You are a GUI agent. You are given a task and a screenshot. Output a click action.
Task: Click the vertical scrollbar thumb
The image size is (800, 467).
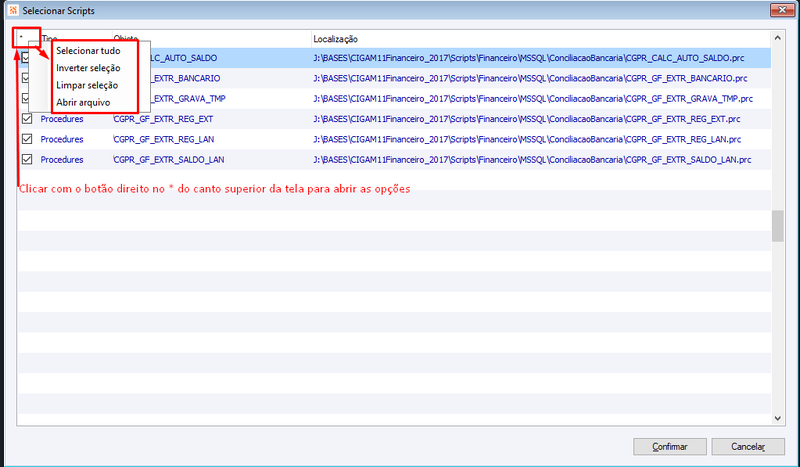pyautogui.click(x=778, y=226)
